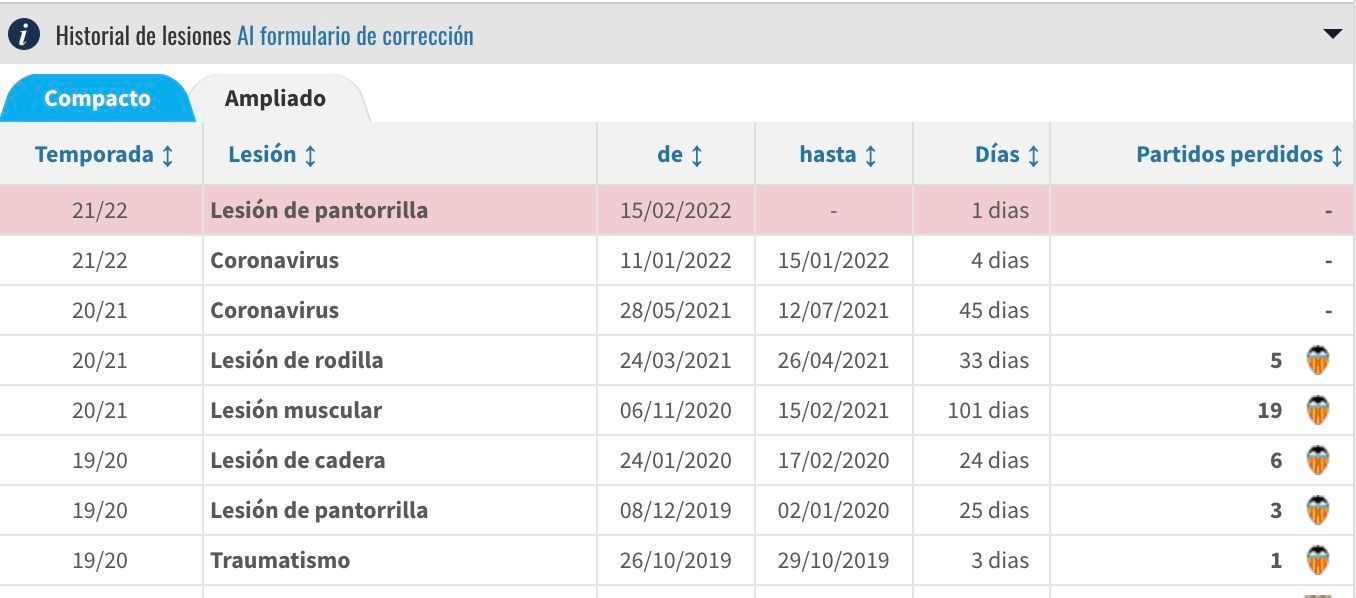Image resolution: width=1356 pixels, height=598 pixels.
Task: Collapse the Historial de lesiones panel
Action: [x=1331, y=33]
